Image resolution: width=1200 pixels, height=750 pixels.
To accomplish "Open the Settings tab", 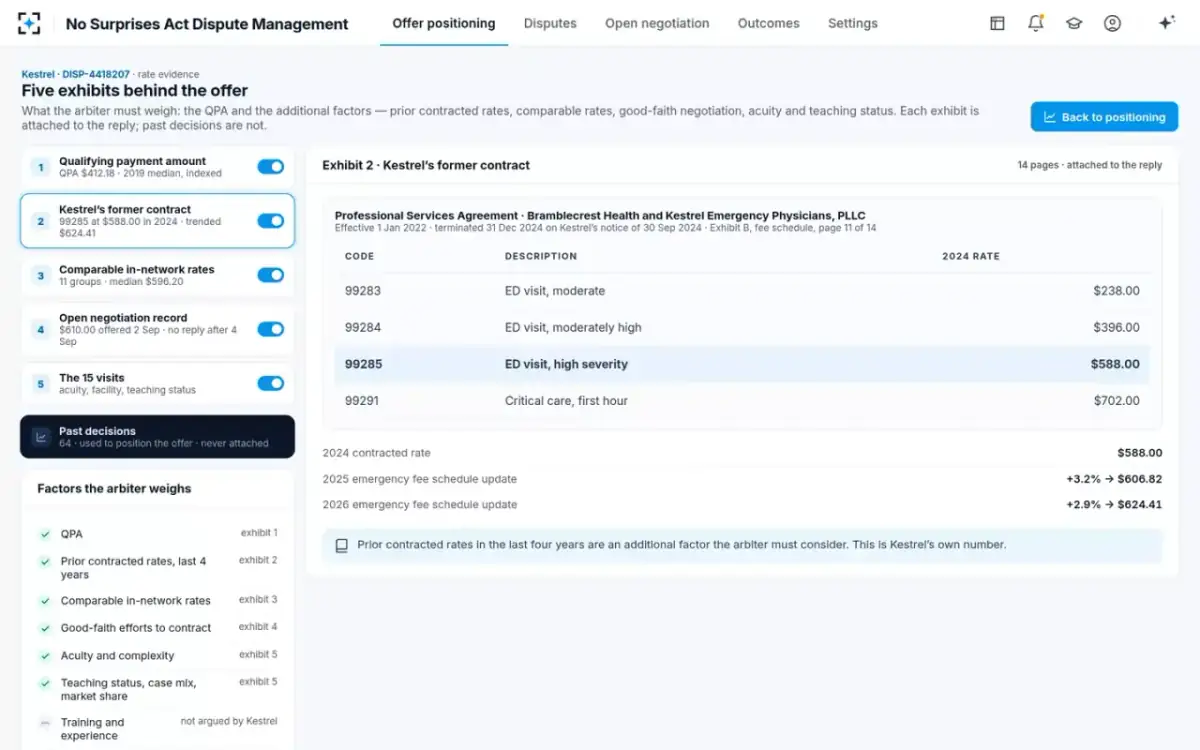I will [x=853, y=23].
